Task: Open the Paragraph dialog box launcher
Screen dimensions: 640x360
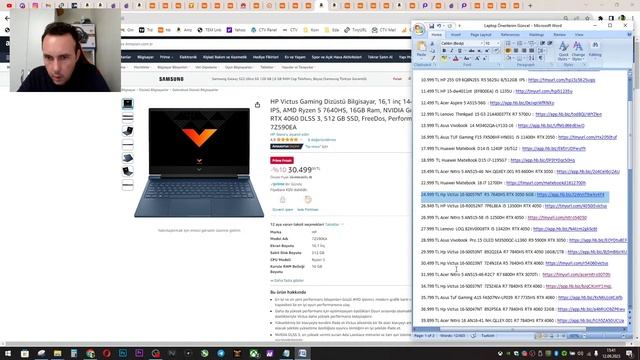Action: coord(552,64)
